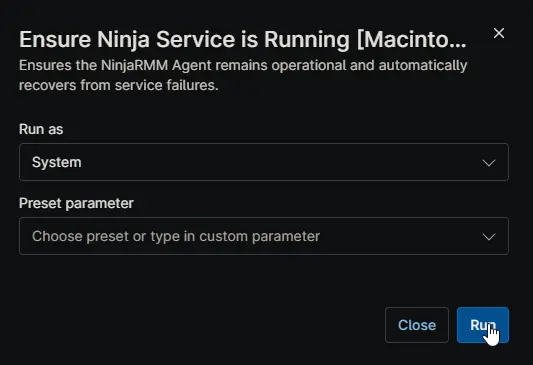The height and width of the screenshot is (365, 533).
Task: Click the 'recovers from service failures' line
Action: click(x=119, y=85)
